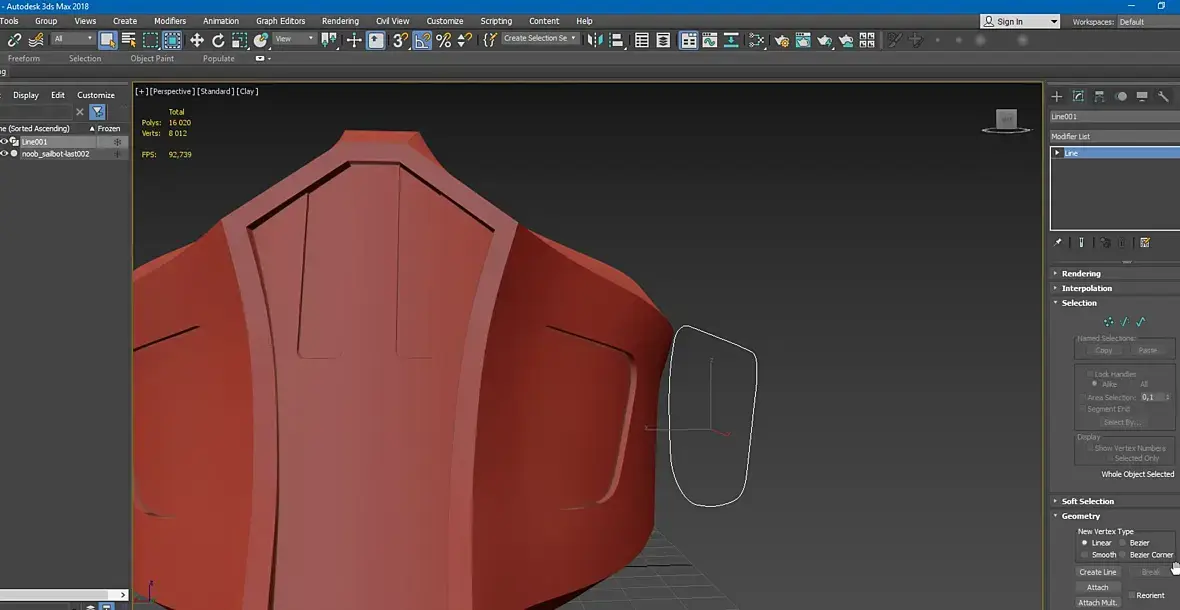Image resolution: width=1180 pixels, height=610 pixels.
Task: Open the Modifiers menu
Action: 170,21
